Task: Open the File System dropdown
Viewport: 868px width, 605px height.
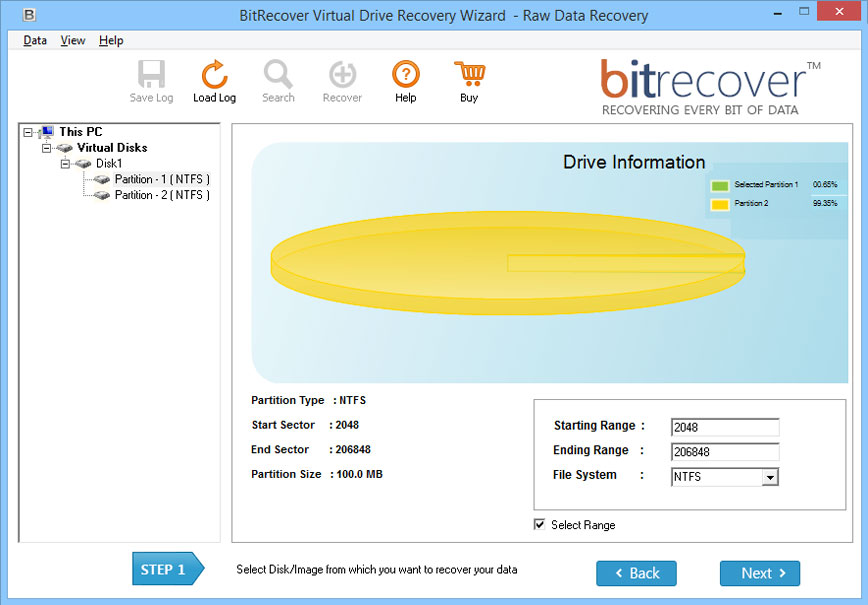Action: [770, 476]
